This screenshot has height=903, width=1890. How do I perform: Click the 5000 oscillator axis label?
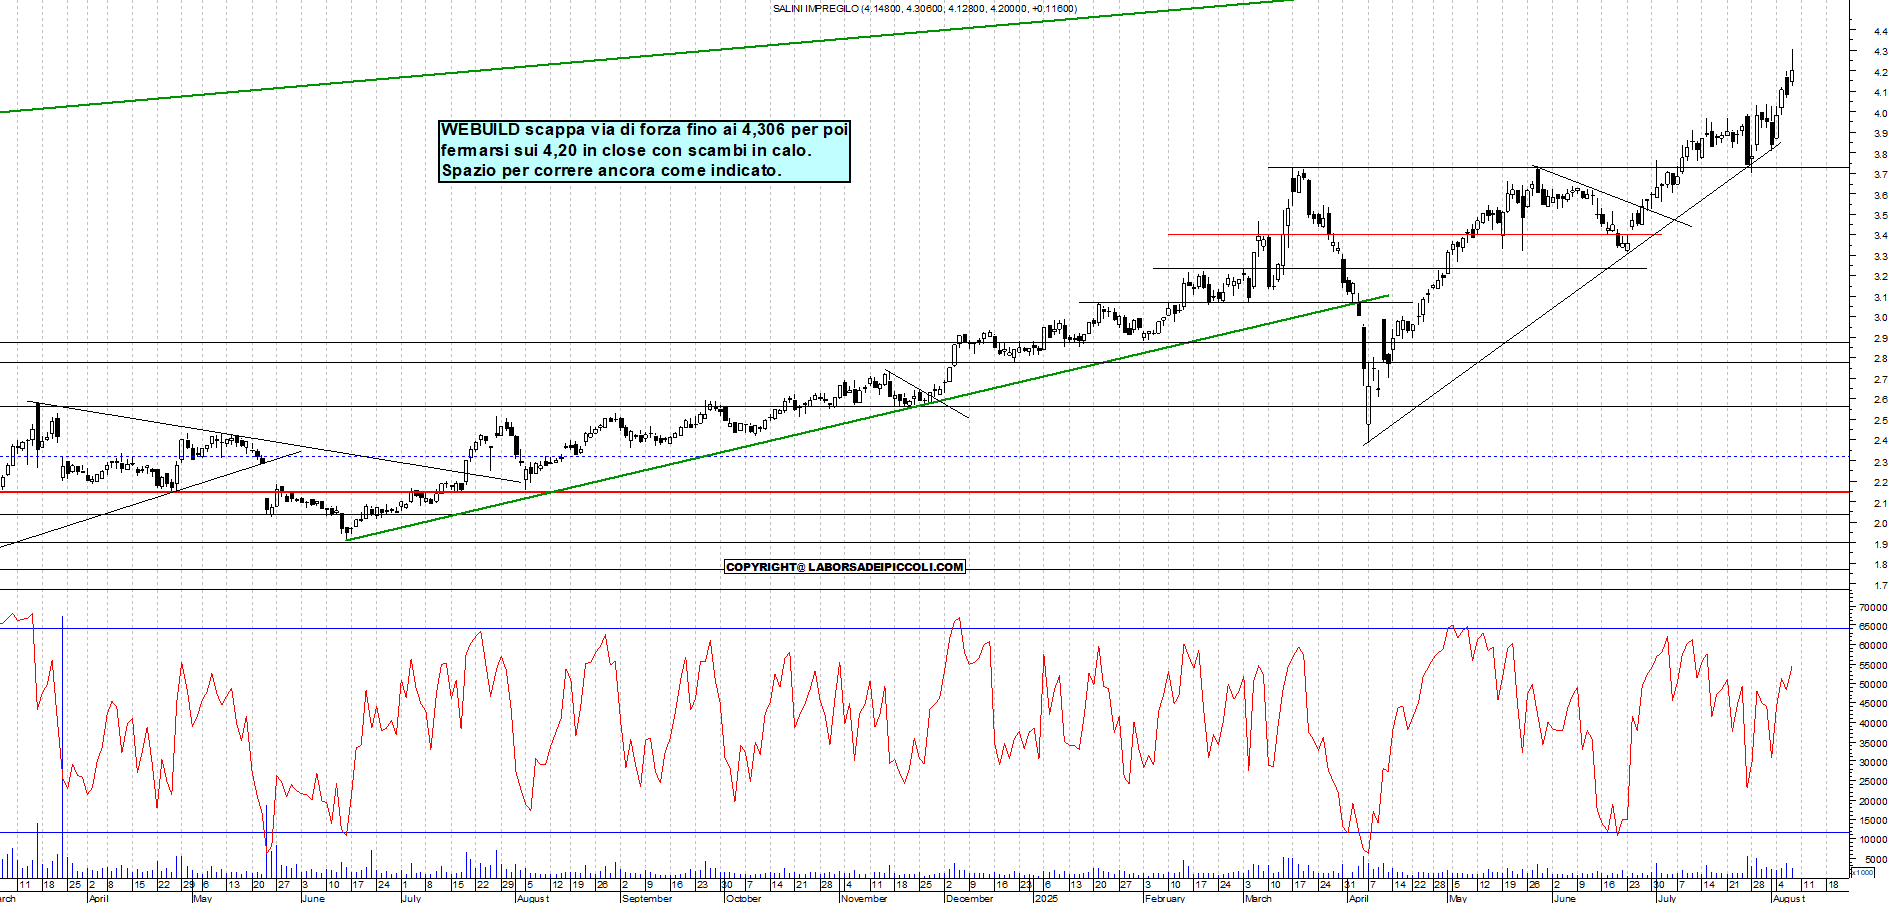coord(1876,860)
